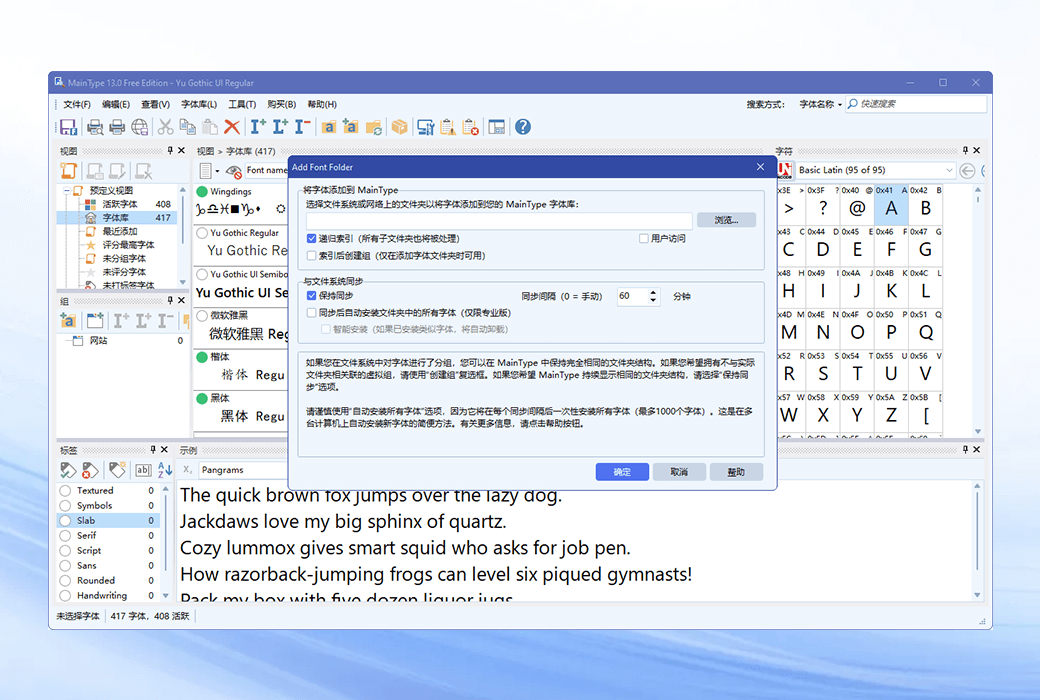The width and height of the screenshot is (1040, 700).
Task: Open the 查看(V) menu
Action: (x=155, y=104)
